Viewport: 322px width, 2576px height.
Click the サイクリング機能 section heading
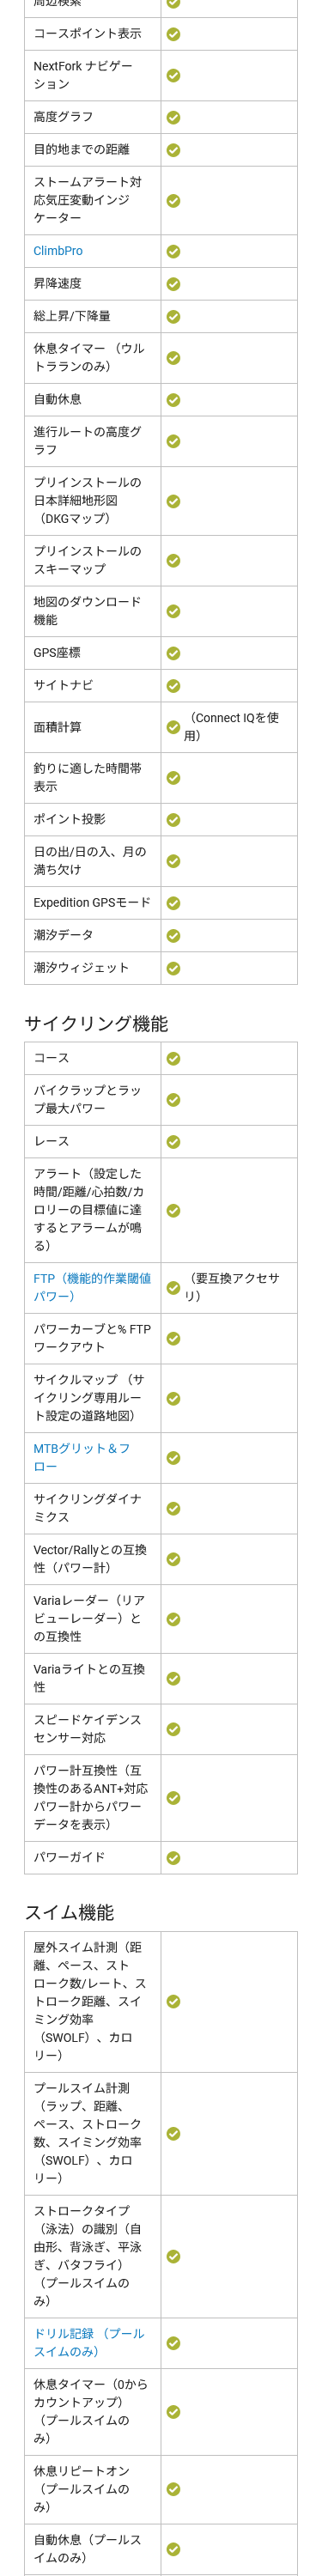(x=96, y=1023)
